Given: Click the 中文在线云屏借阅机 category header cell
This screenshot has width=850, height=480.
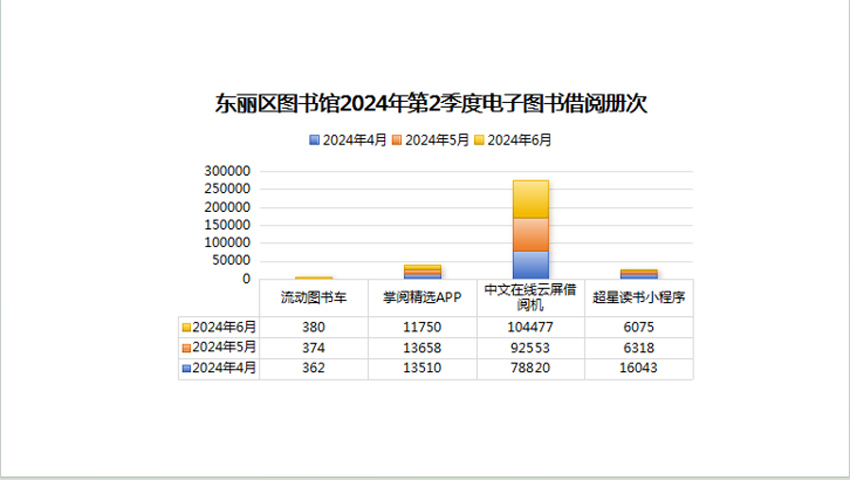Looking at the screenshot, I should click(x=530, y=297).
